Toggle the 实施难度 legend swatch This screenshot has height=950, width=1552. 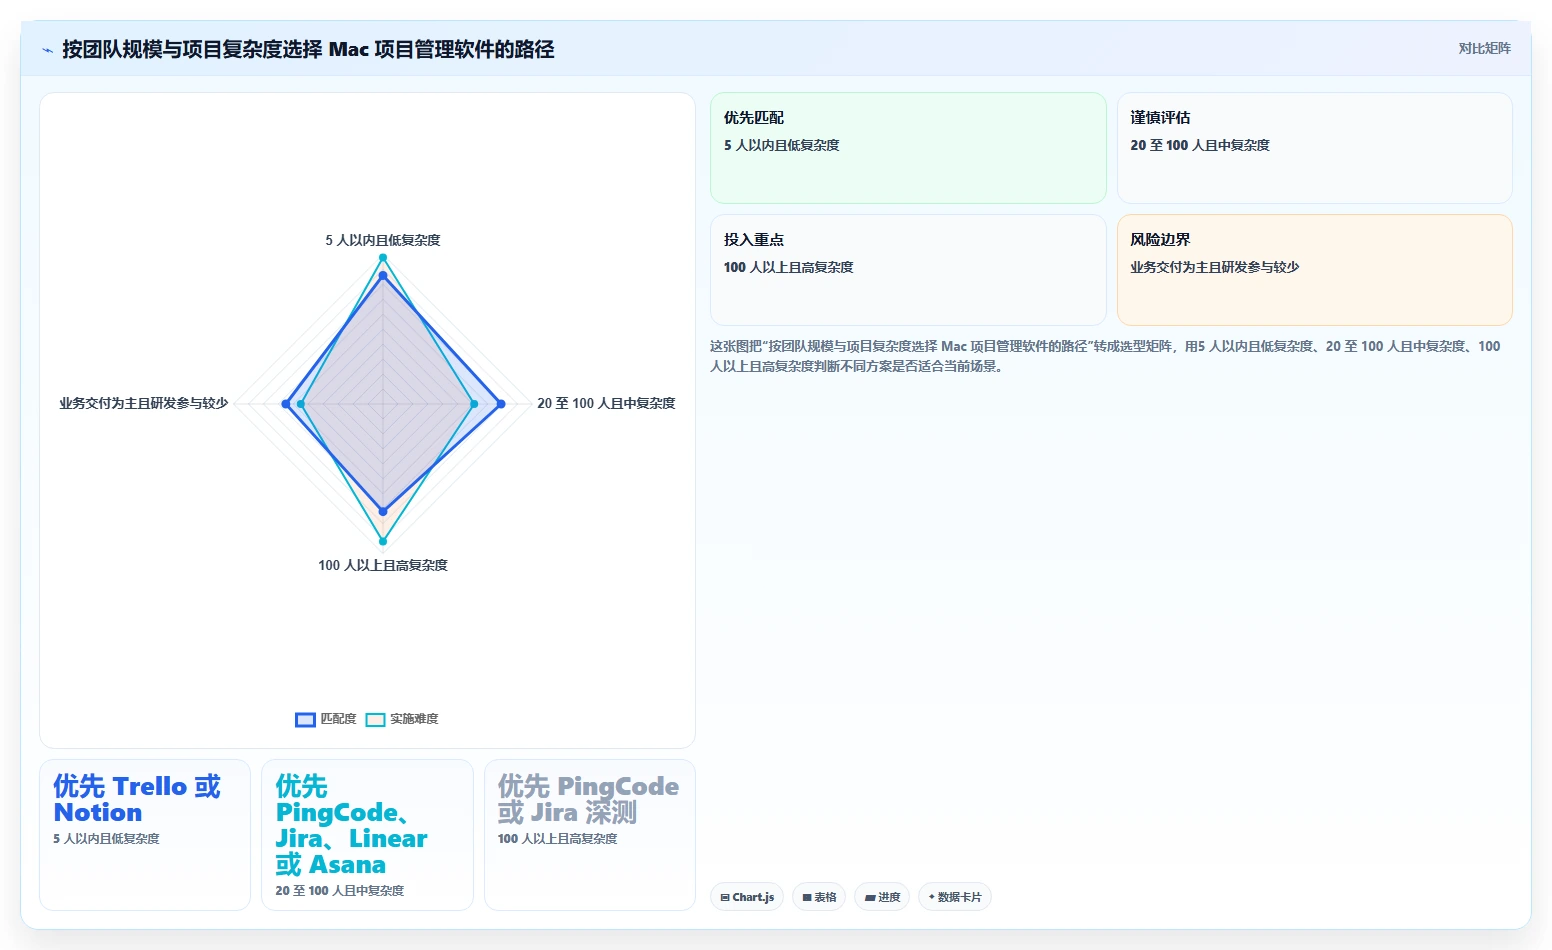point(375,719)
